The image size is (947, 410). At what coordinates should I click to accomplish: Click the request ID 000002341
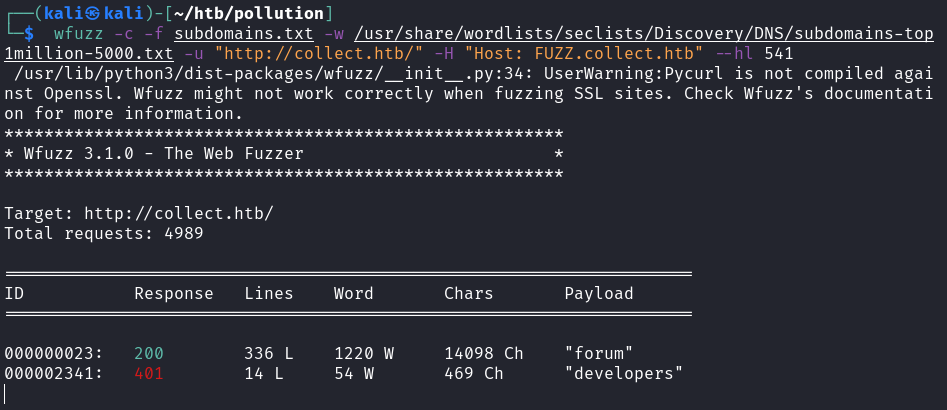(49, 373)
